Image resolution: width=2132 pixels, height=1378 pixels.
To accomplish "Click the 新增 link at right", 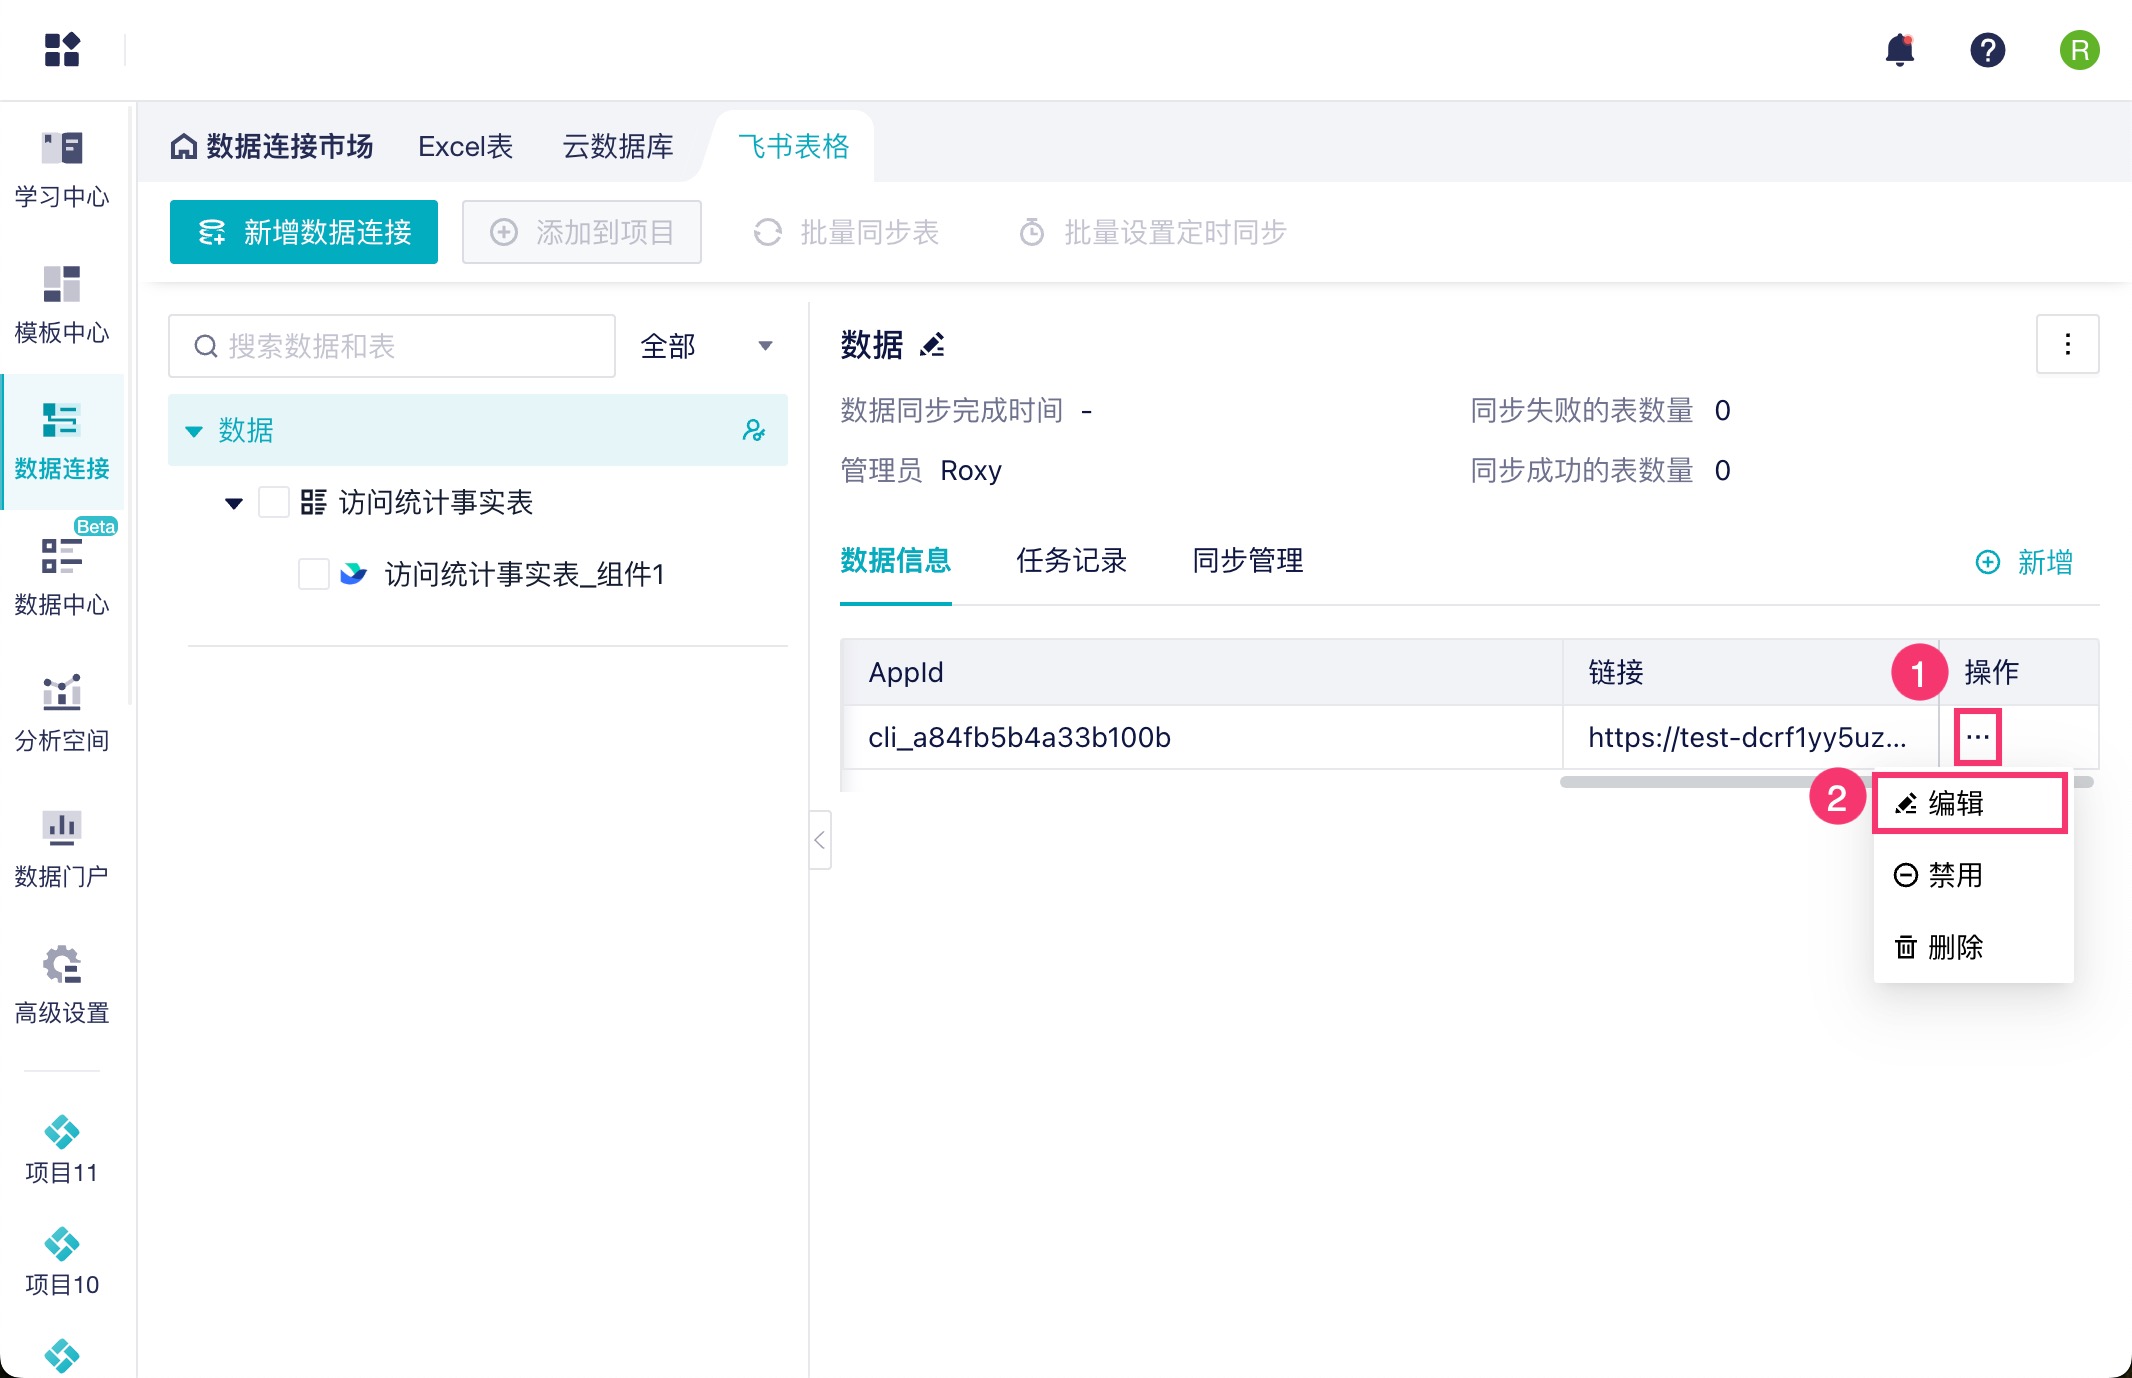I will coord(2025,562).
